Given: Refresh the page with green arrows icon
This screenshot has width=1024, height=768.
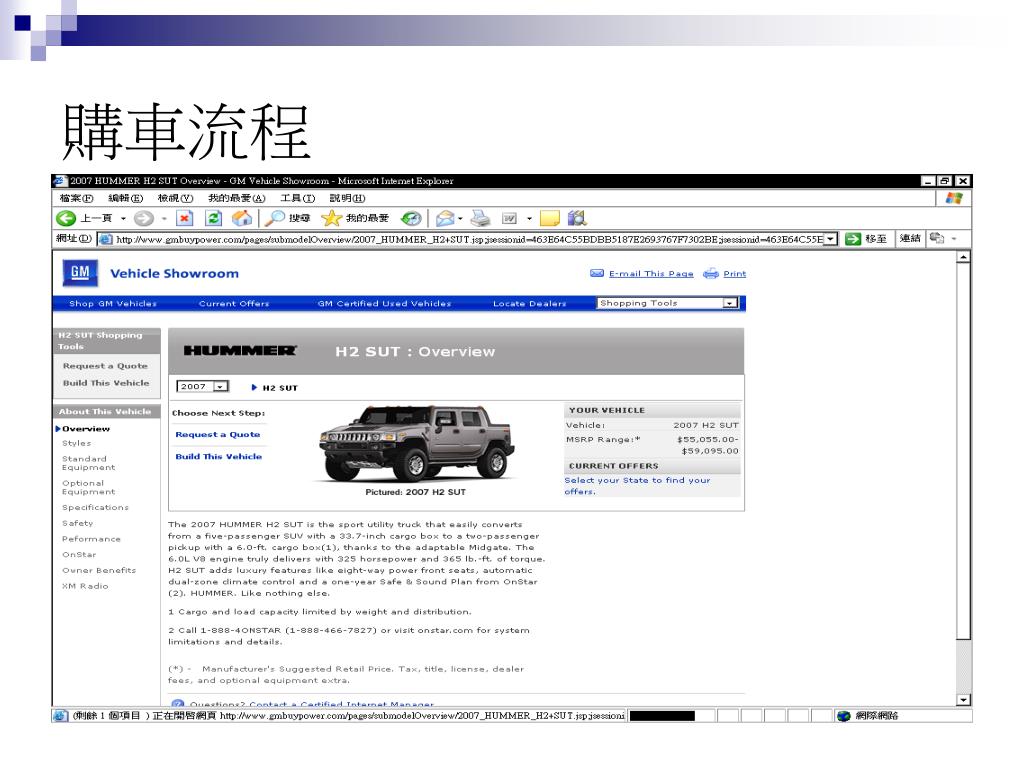Looking at the screenshot, I should (x=214, y=218).
